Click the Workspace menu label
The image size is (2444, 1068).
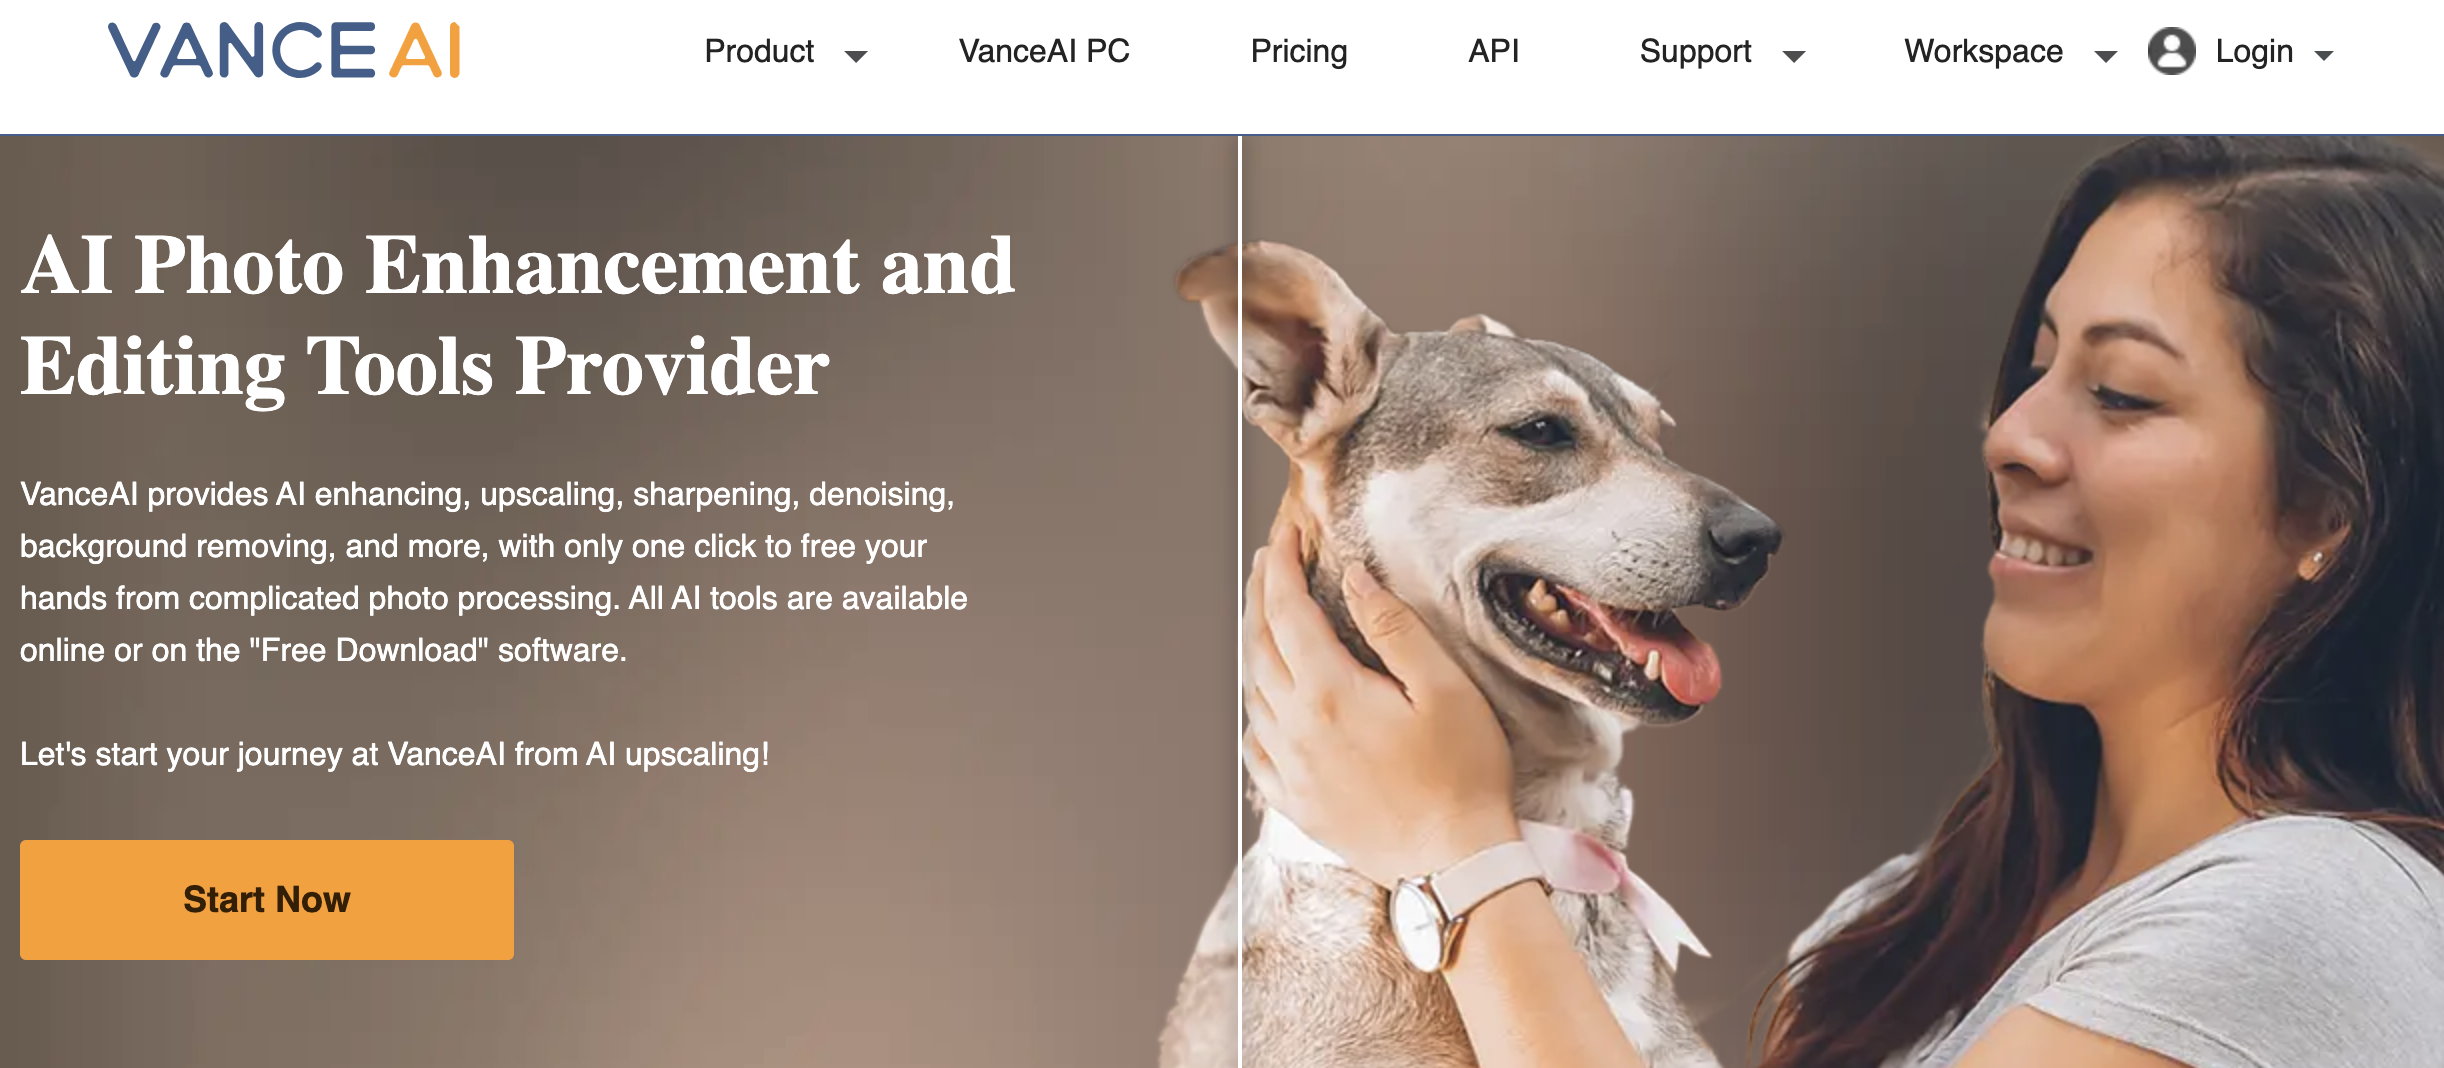click(1983, 51)
